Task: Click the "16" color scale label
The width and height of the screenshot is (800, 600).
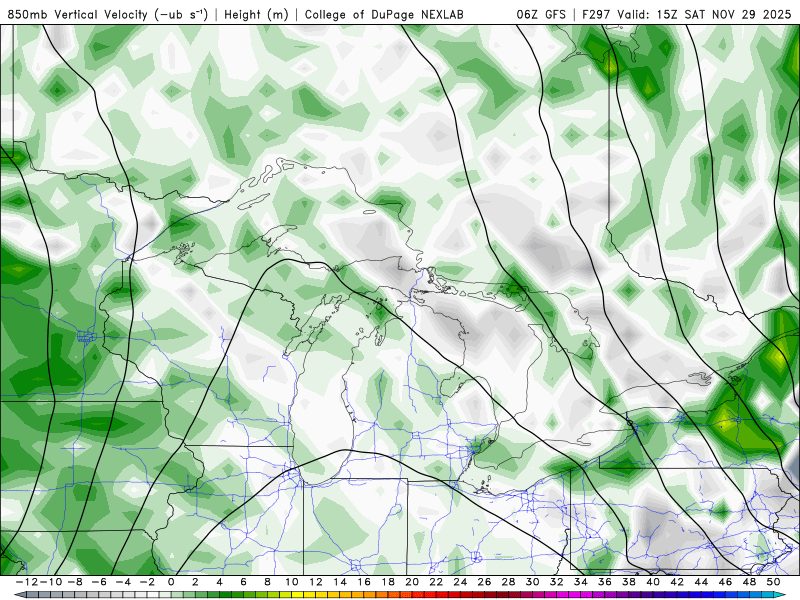Action: point(364,582)
